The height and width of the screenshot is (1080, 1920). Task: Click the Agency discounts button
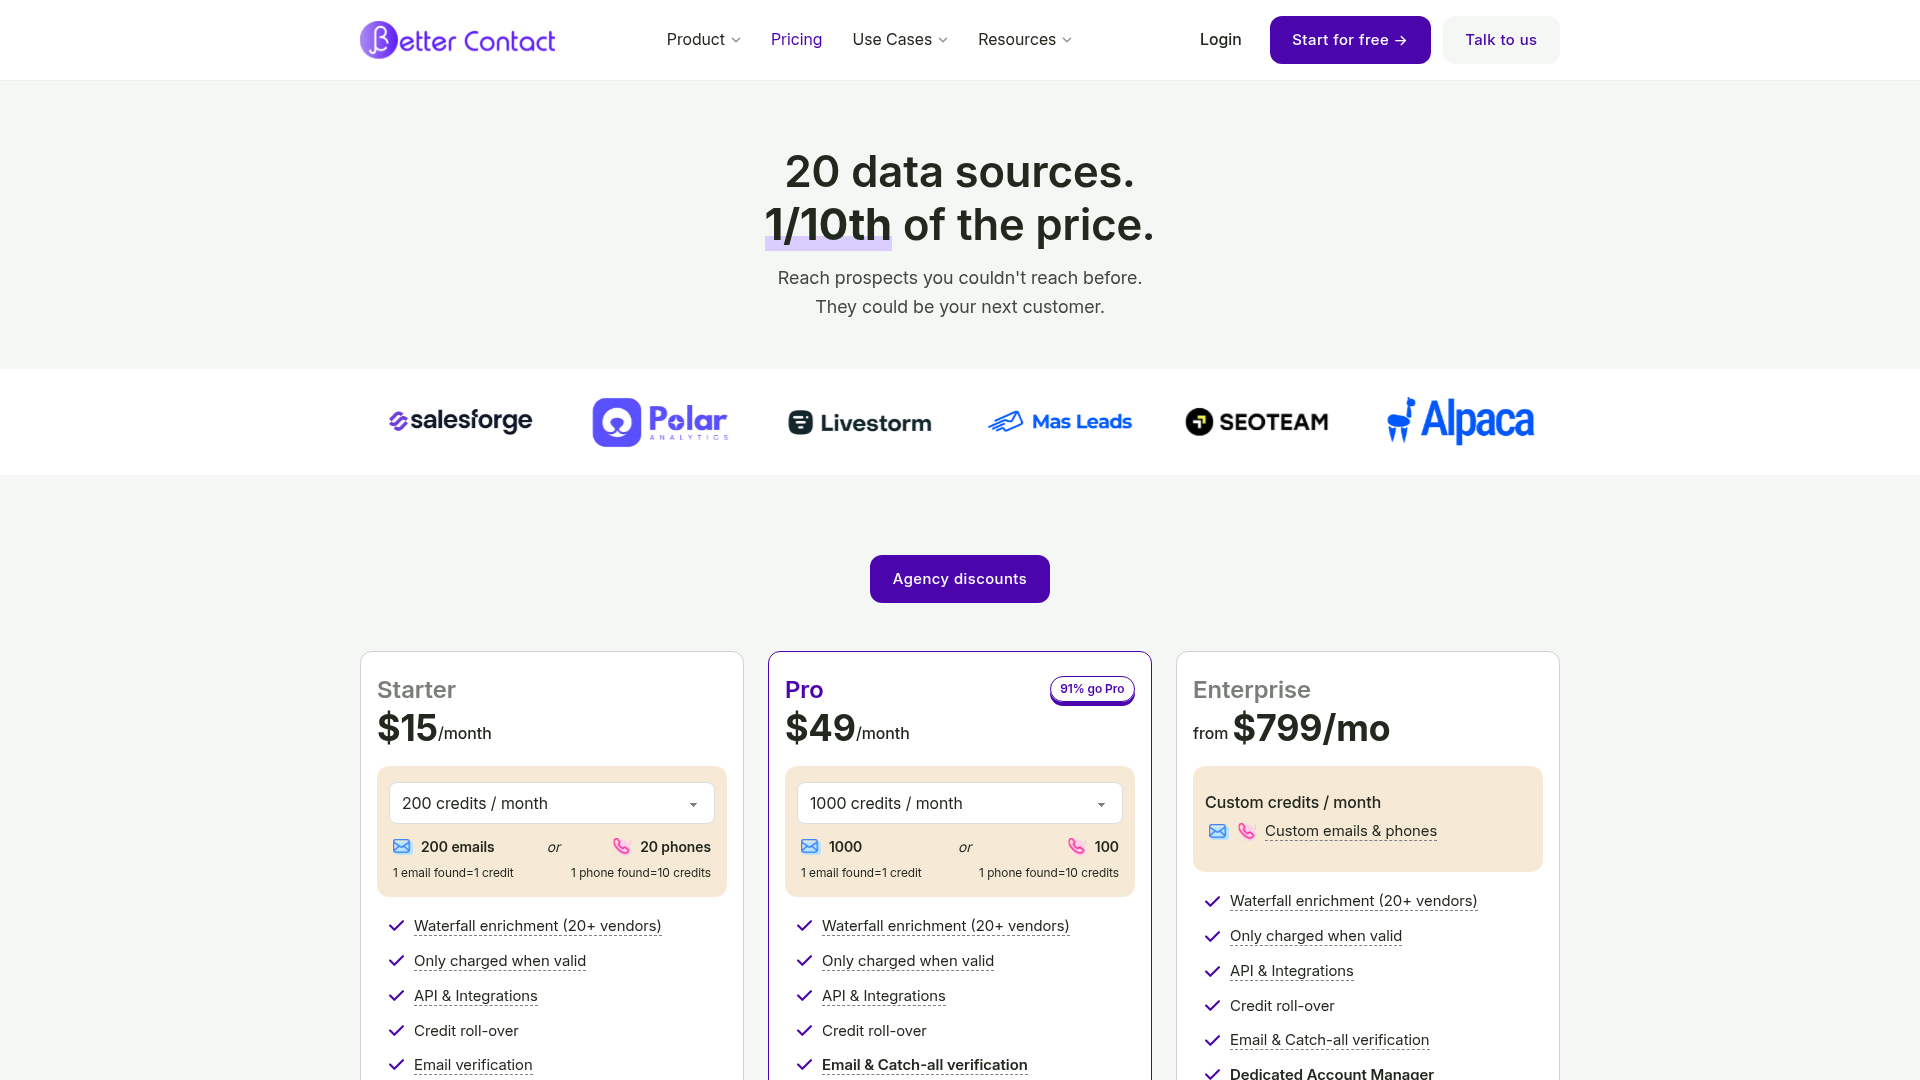959,579
